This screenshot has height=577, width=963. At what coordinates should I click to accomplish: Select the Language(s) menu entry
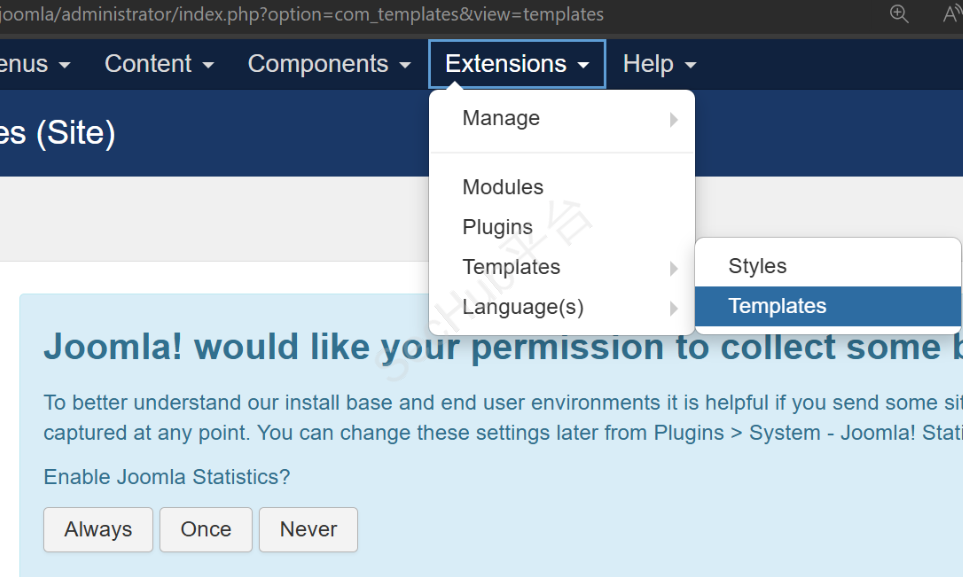(523, 307)
